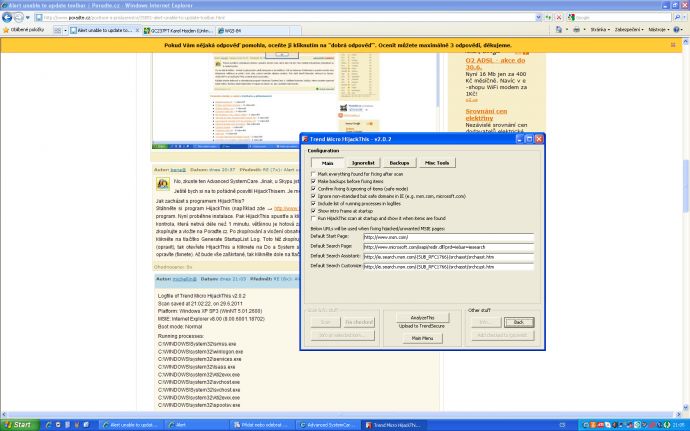Viewport: 690px width, 431px height.
Task: Select the Main tab in HijackThis Configuration
Action: click(x=327, y=162)
